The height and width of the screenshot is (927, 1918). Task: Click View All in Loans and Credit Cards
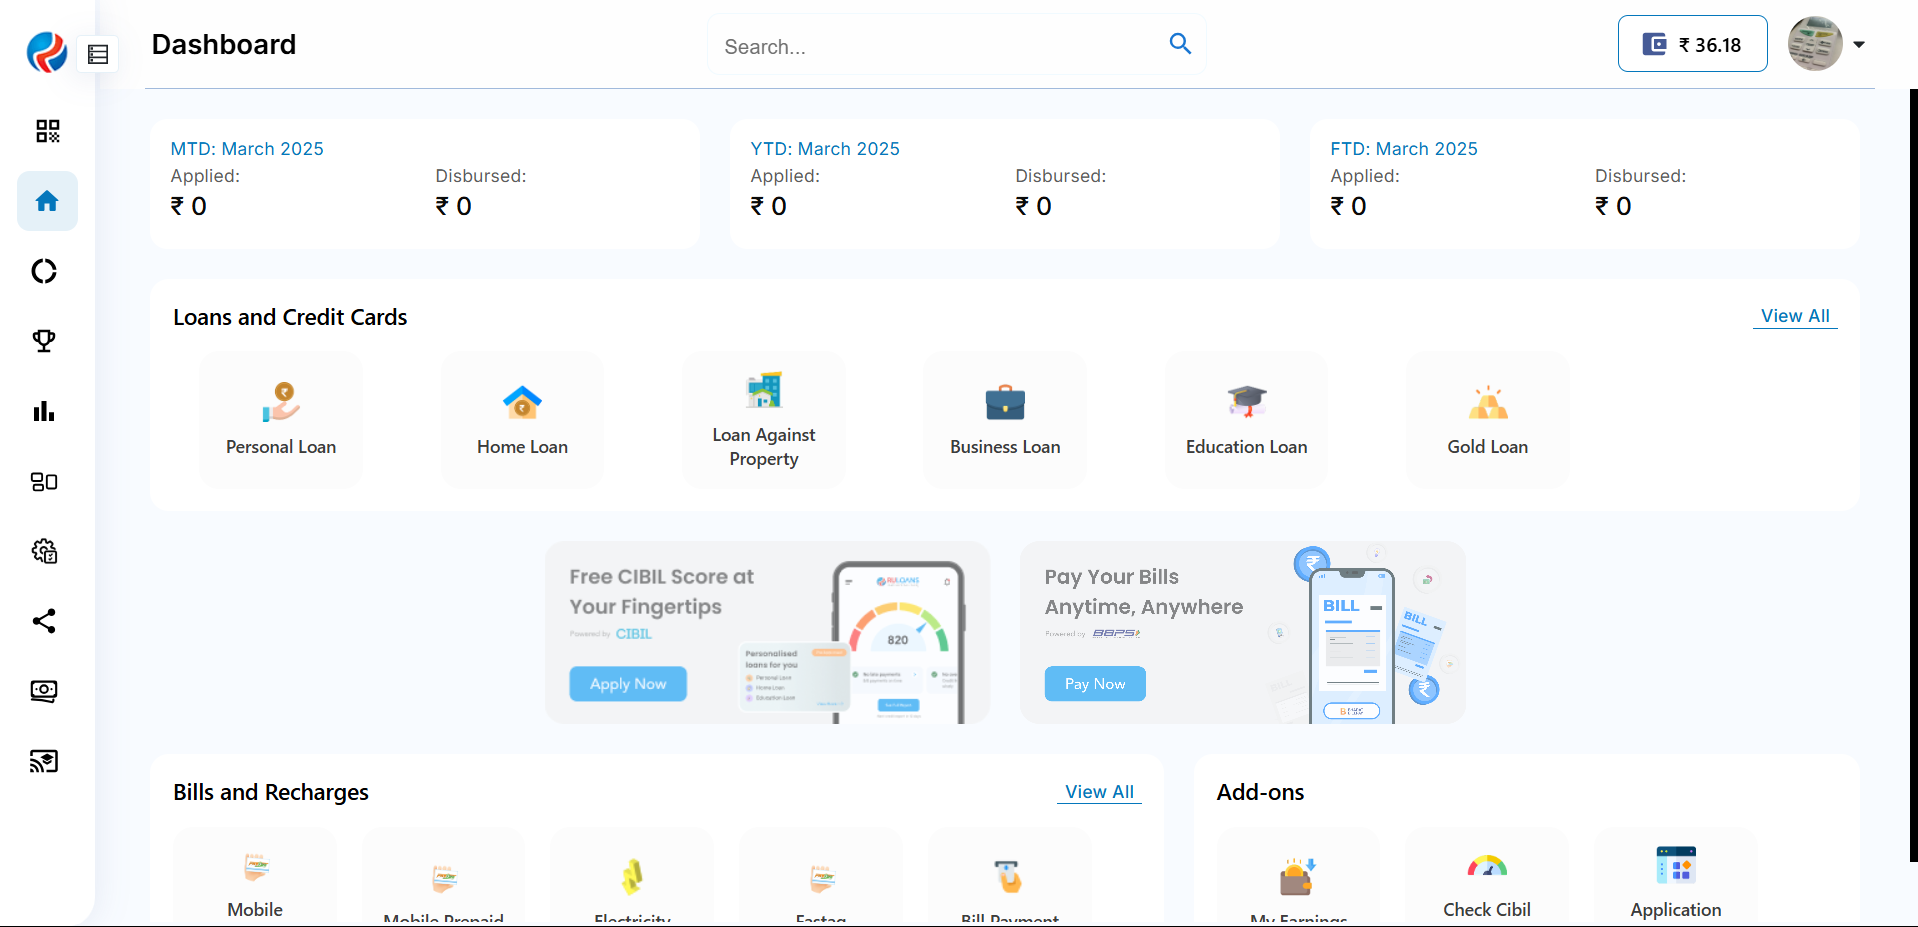[x=1795, y=316]
